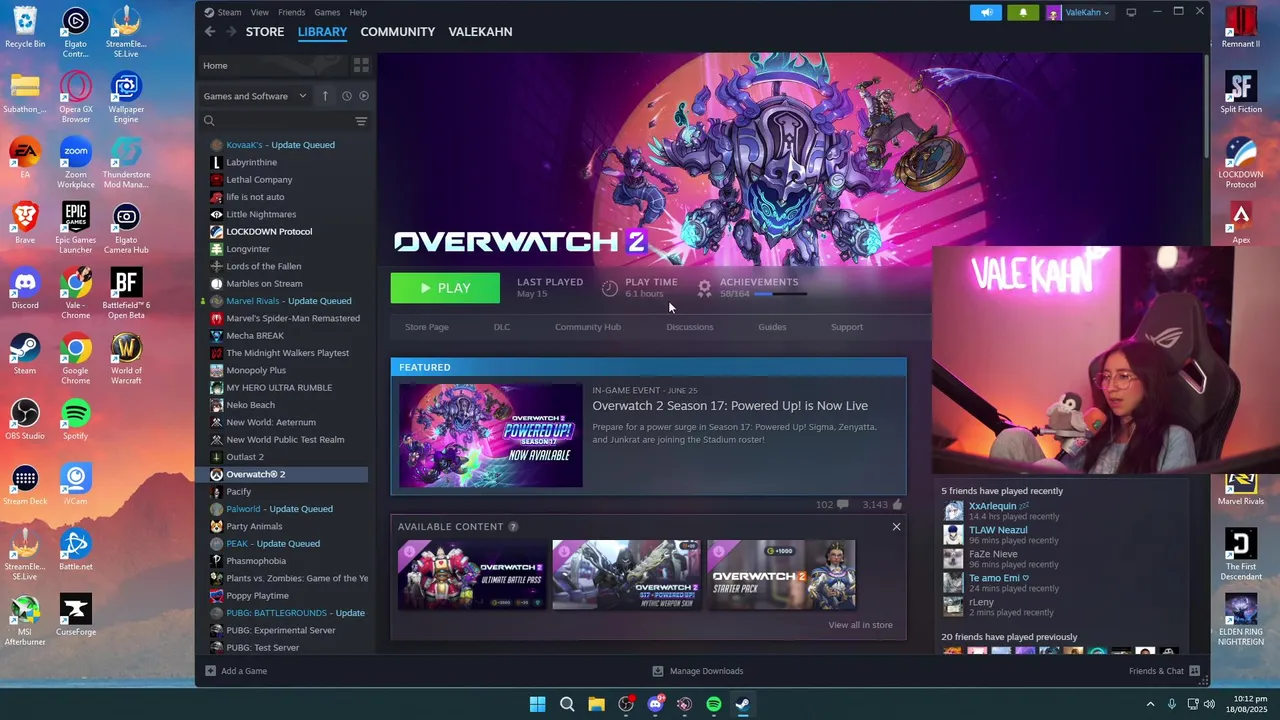The width and height of the screenshot is (1280, 720).
Task: Click the Windows Start button
Action: tap(537, 704)
